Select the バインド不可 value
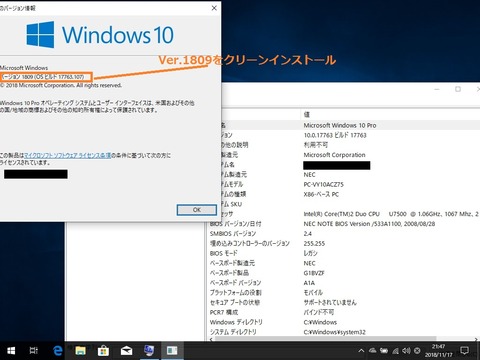Screen dimensions: 480x360 point(318,312)
